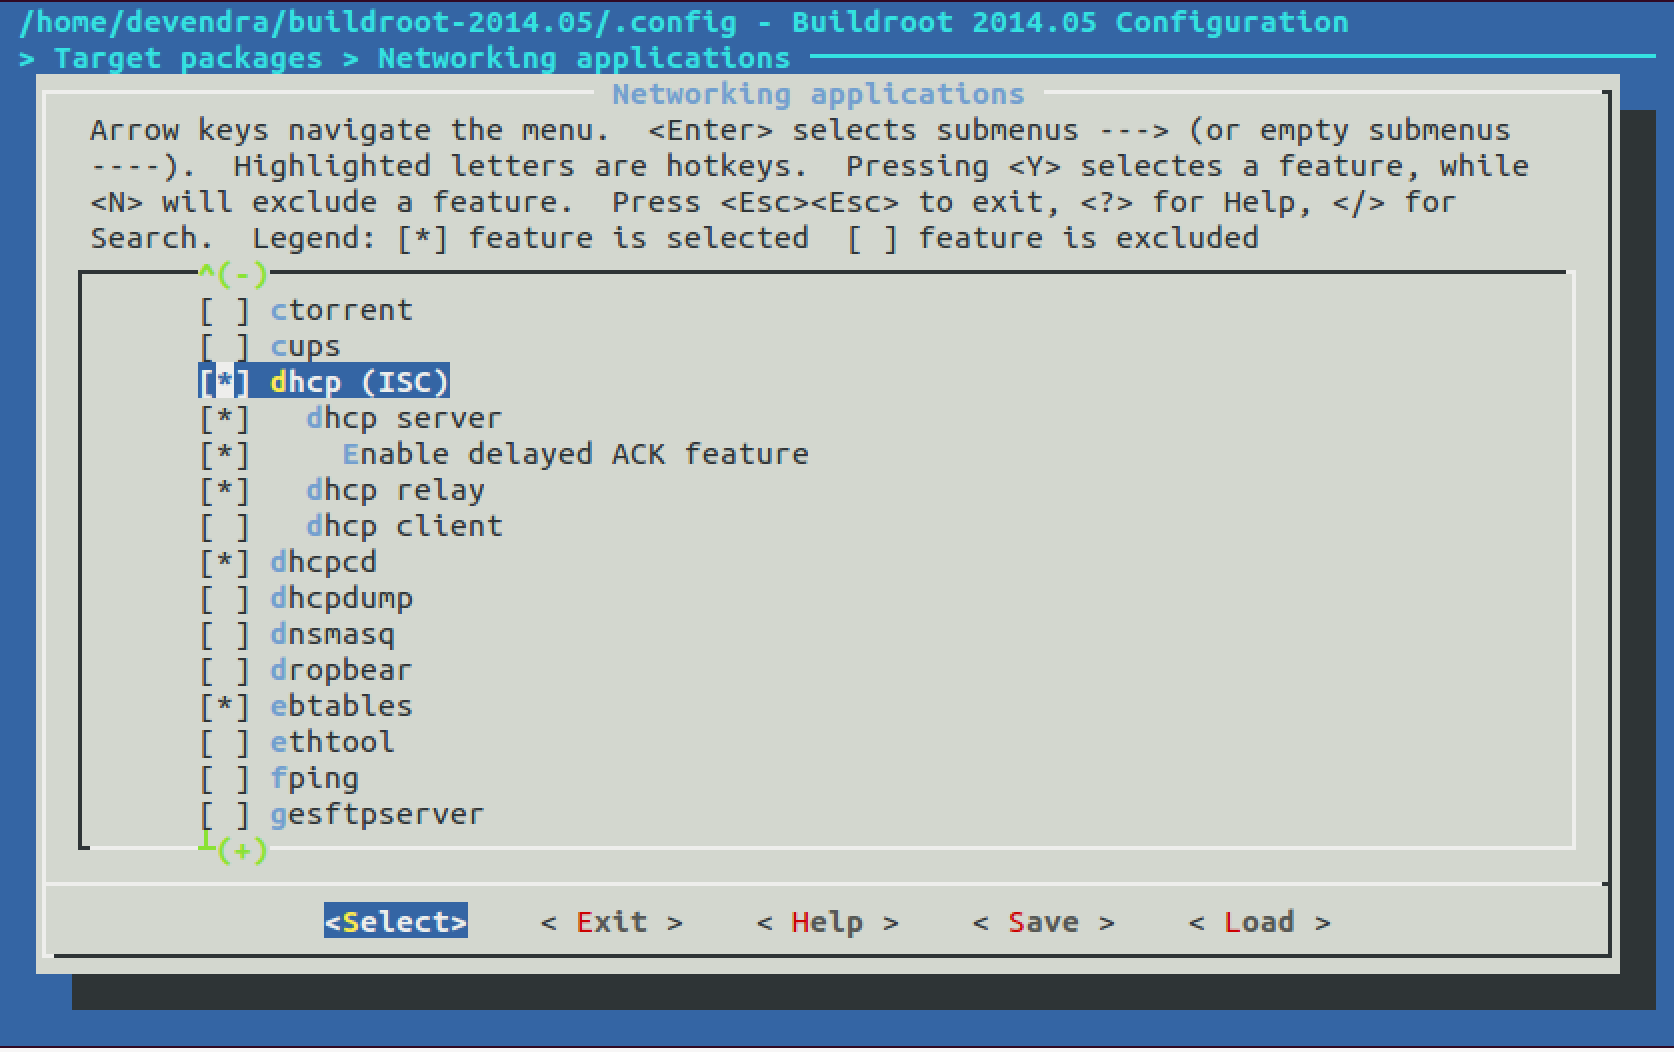Click the Select button

click(x=396, y=922)
